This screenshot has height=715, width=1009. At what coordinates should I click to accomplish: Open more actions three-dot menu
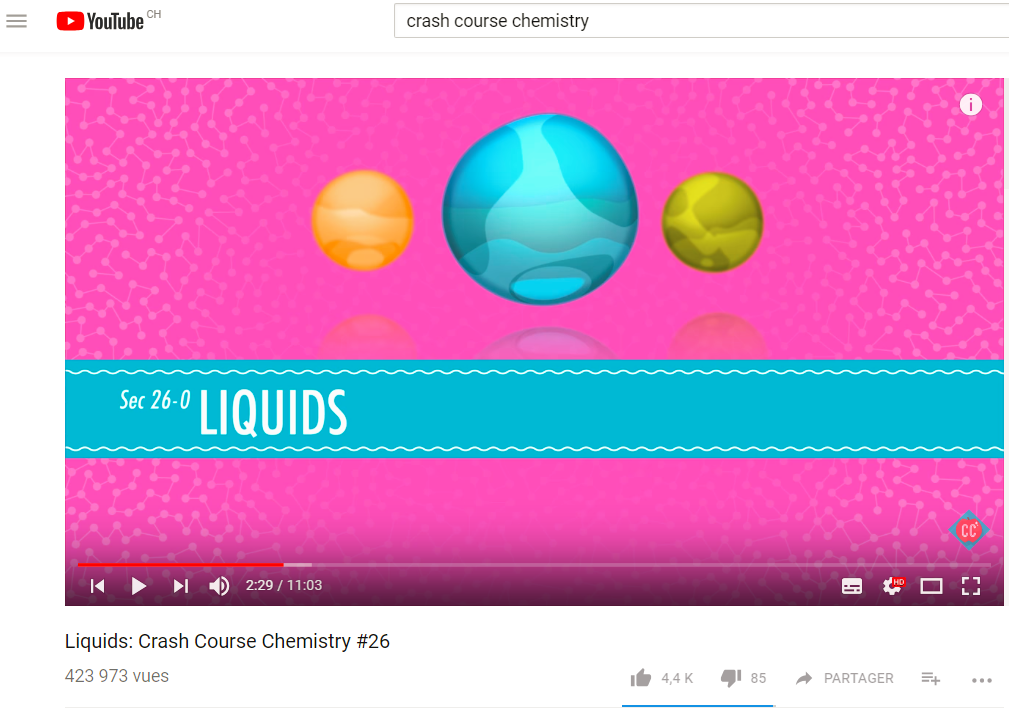[981, 680]
